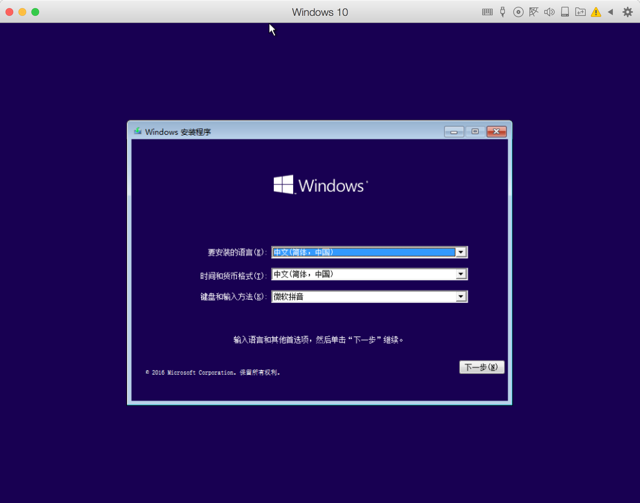
Task: Click the 时间和货币格式 label
Action: point(233,276)
